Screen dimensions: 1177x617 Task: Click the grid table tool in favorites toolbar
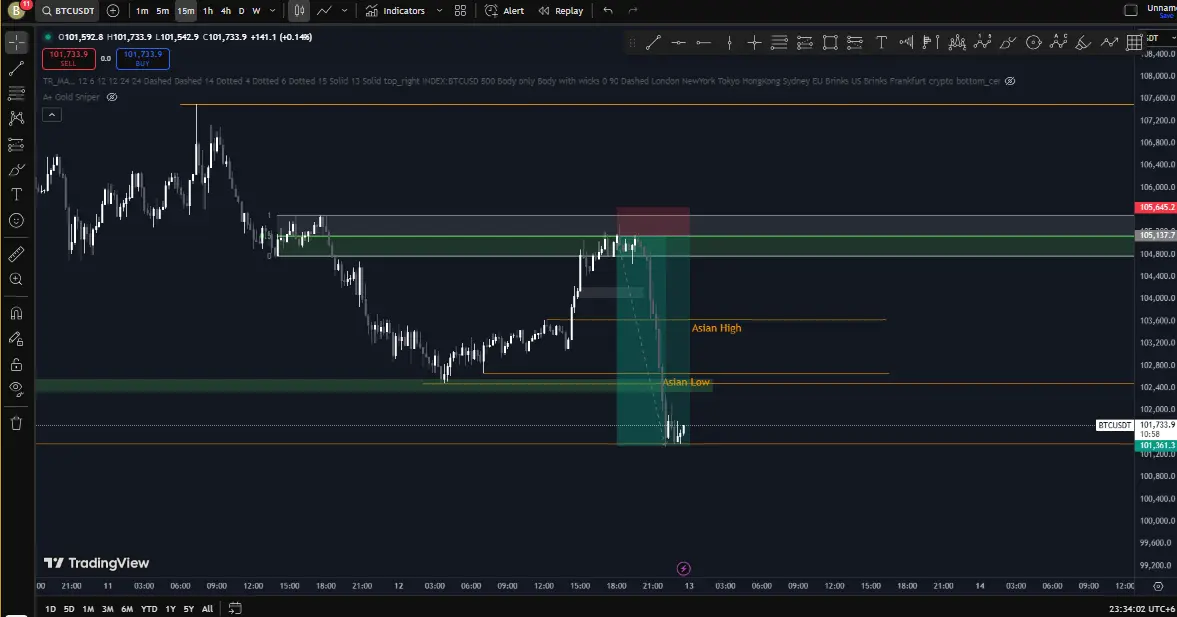pyautogui.click(x=1134, y=43)
